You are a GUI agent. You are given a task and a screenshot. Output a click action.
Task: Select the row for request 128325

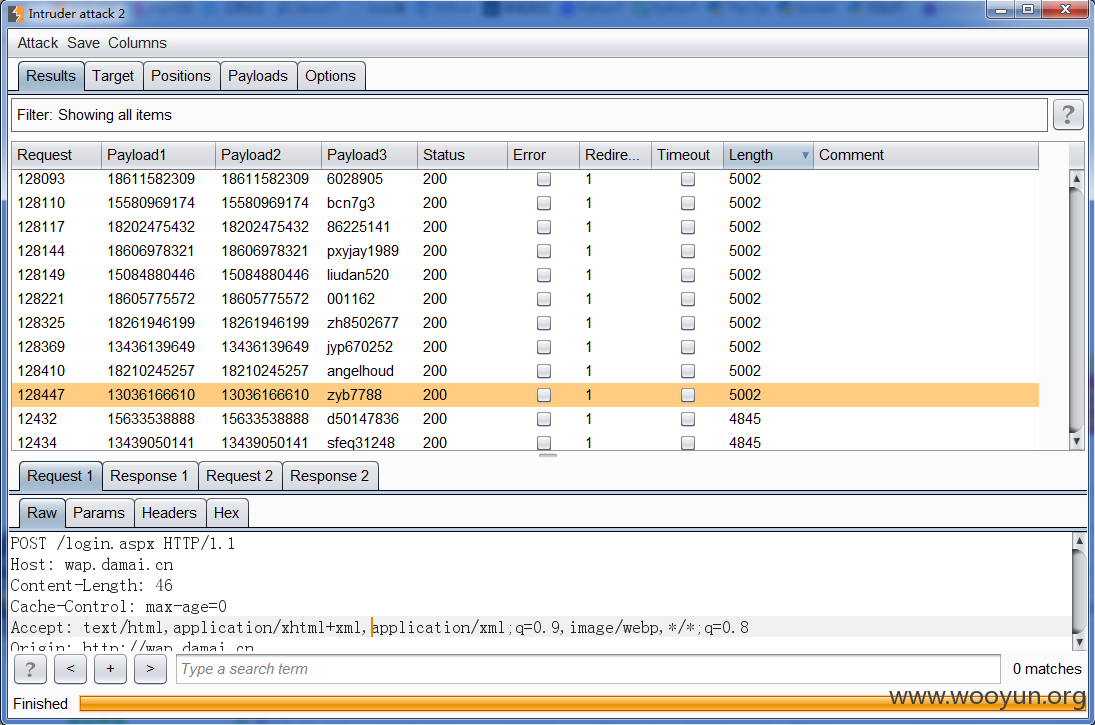click(x=525, y=323)
